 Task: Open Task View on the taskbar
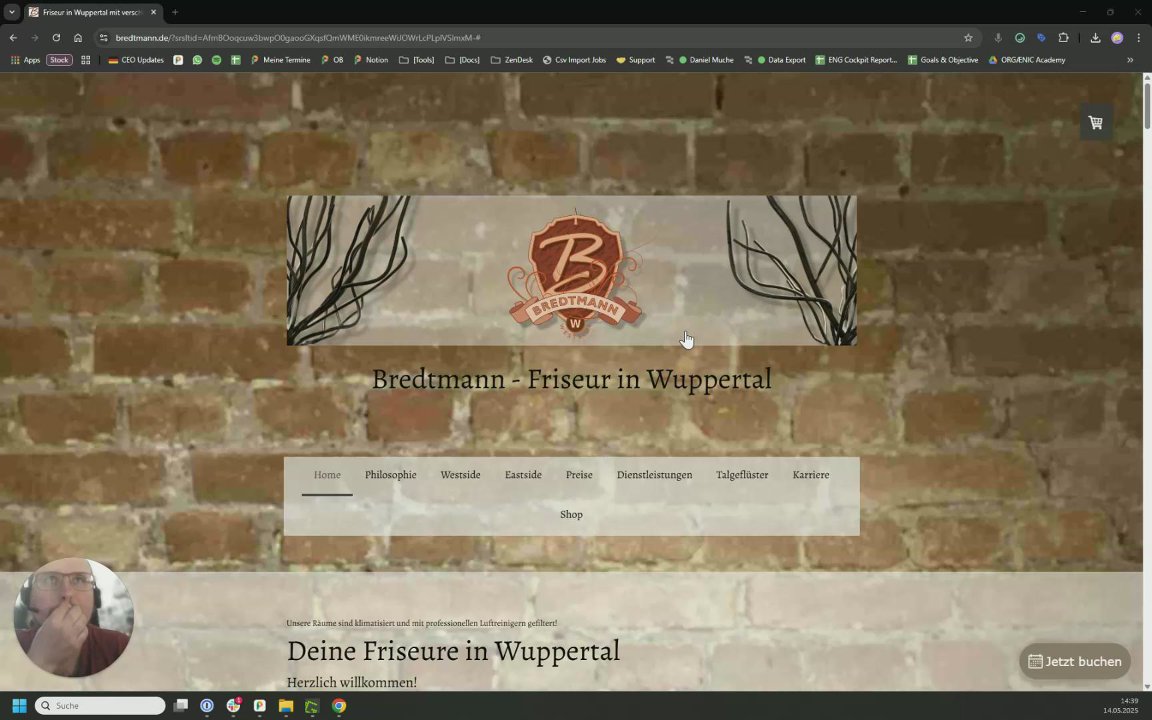click(x=181, y=705)
